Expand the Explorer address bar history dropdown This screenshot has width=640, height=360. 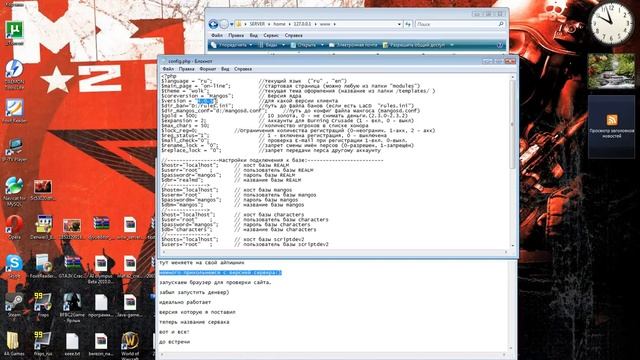tap(399, 24)
